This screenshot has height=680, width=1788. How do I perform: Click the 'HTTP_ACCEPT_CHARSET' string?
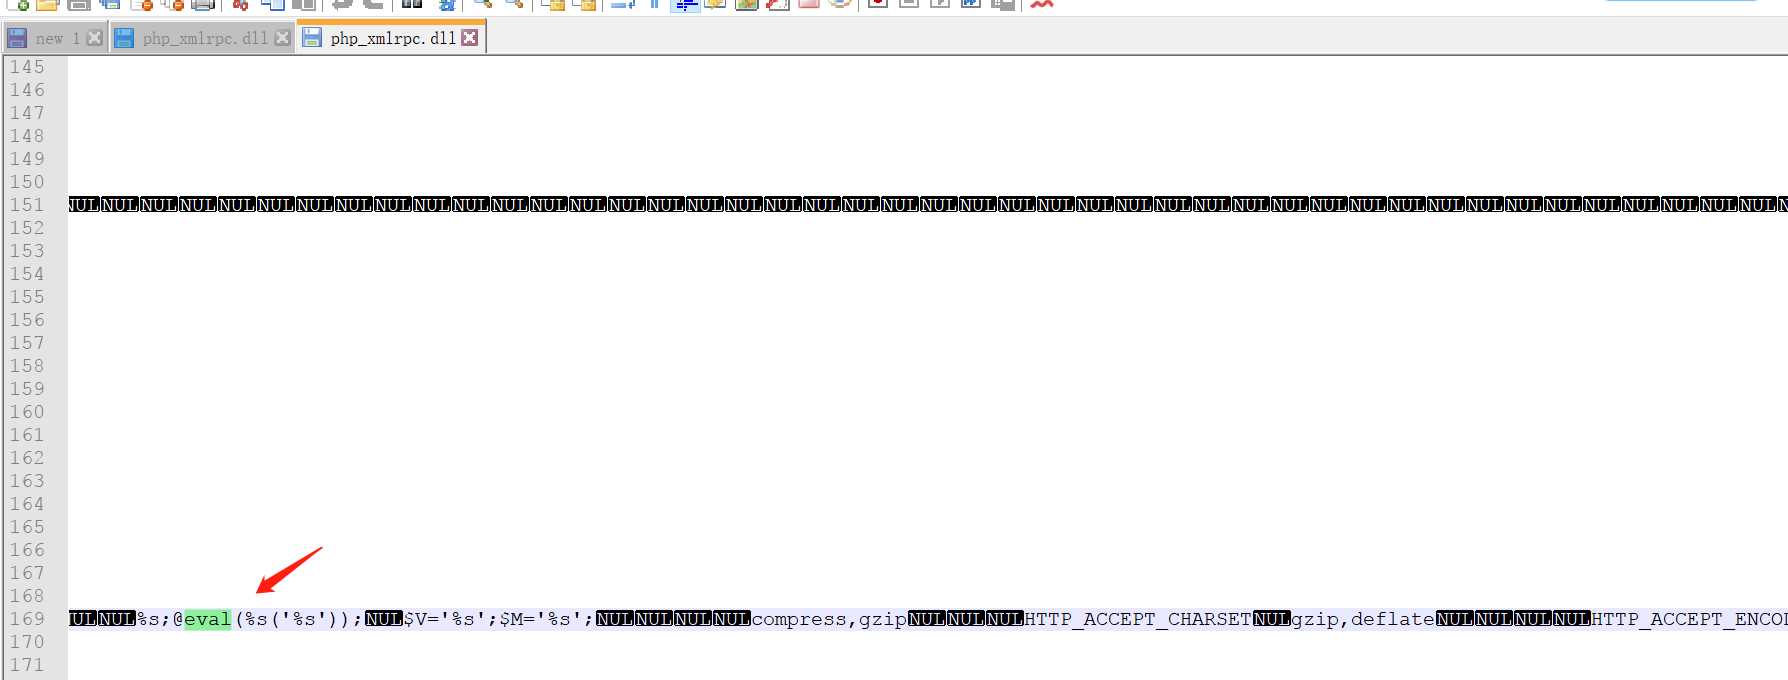coord(1138,619)
